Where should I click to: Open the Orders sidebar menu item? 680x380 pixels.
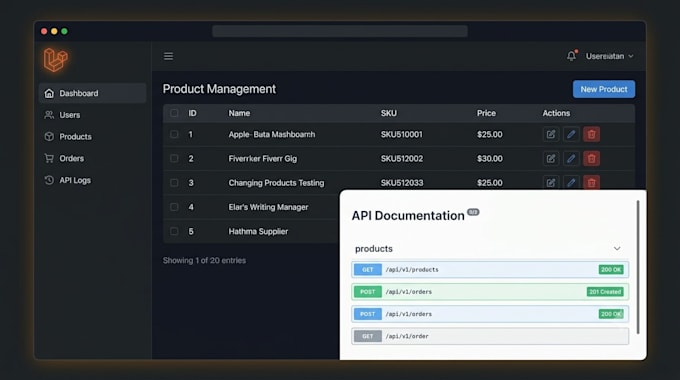tap(92, 158)
